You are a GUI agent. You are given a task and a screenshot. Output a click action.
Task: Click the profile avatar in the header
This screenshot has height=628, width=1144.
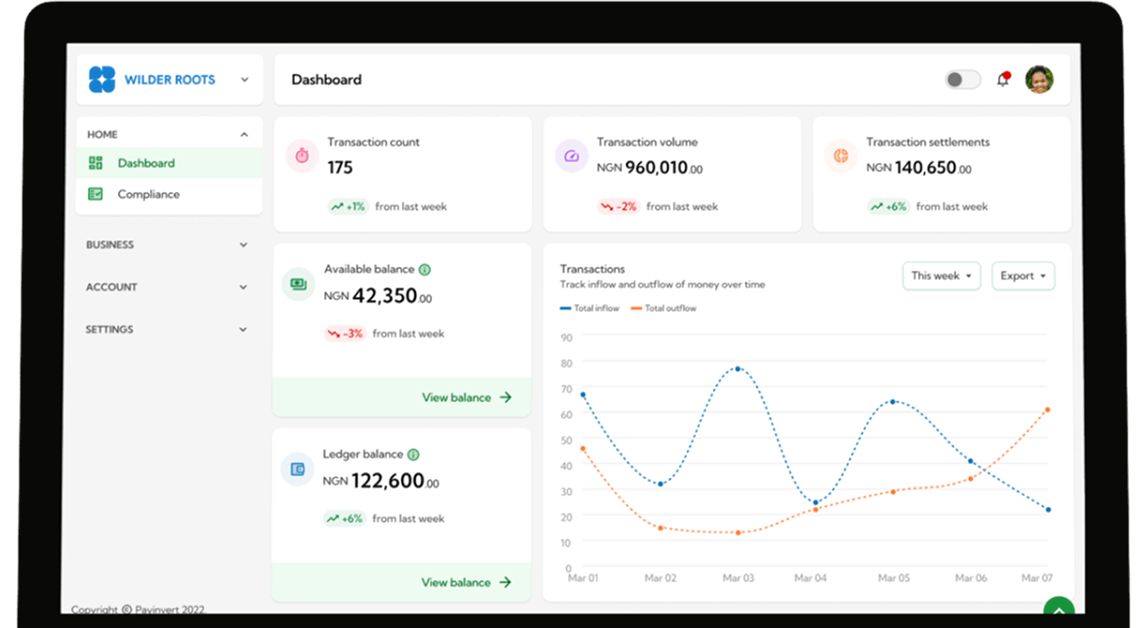click(x=1038, y=79)
